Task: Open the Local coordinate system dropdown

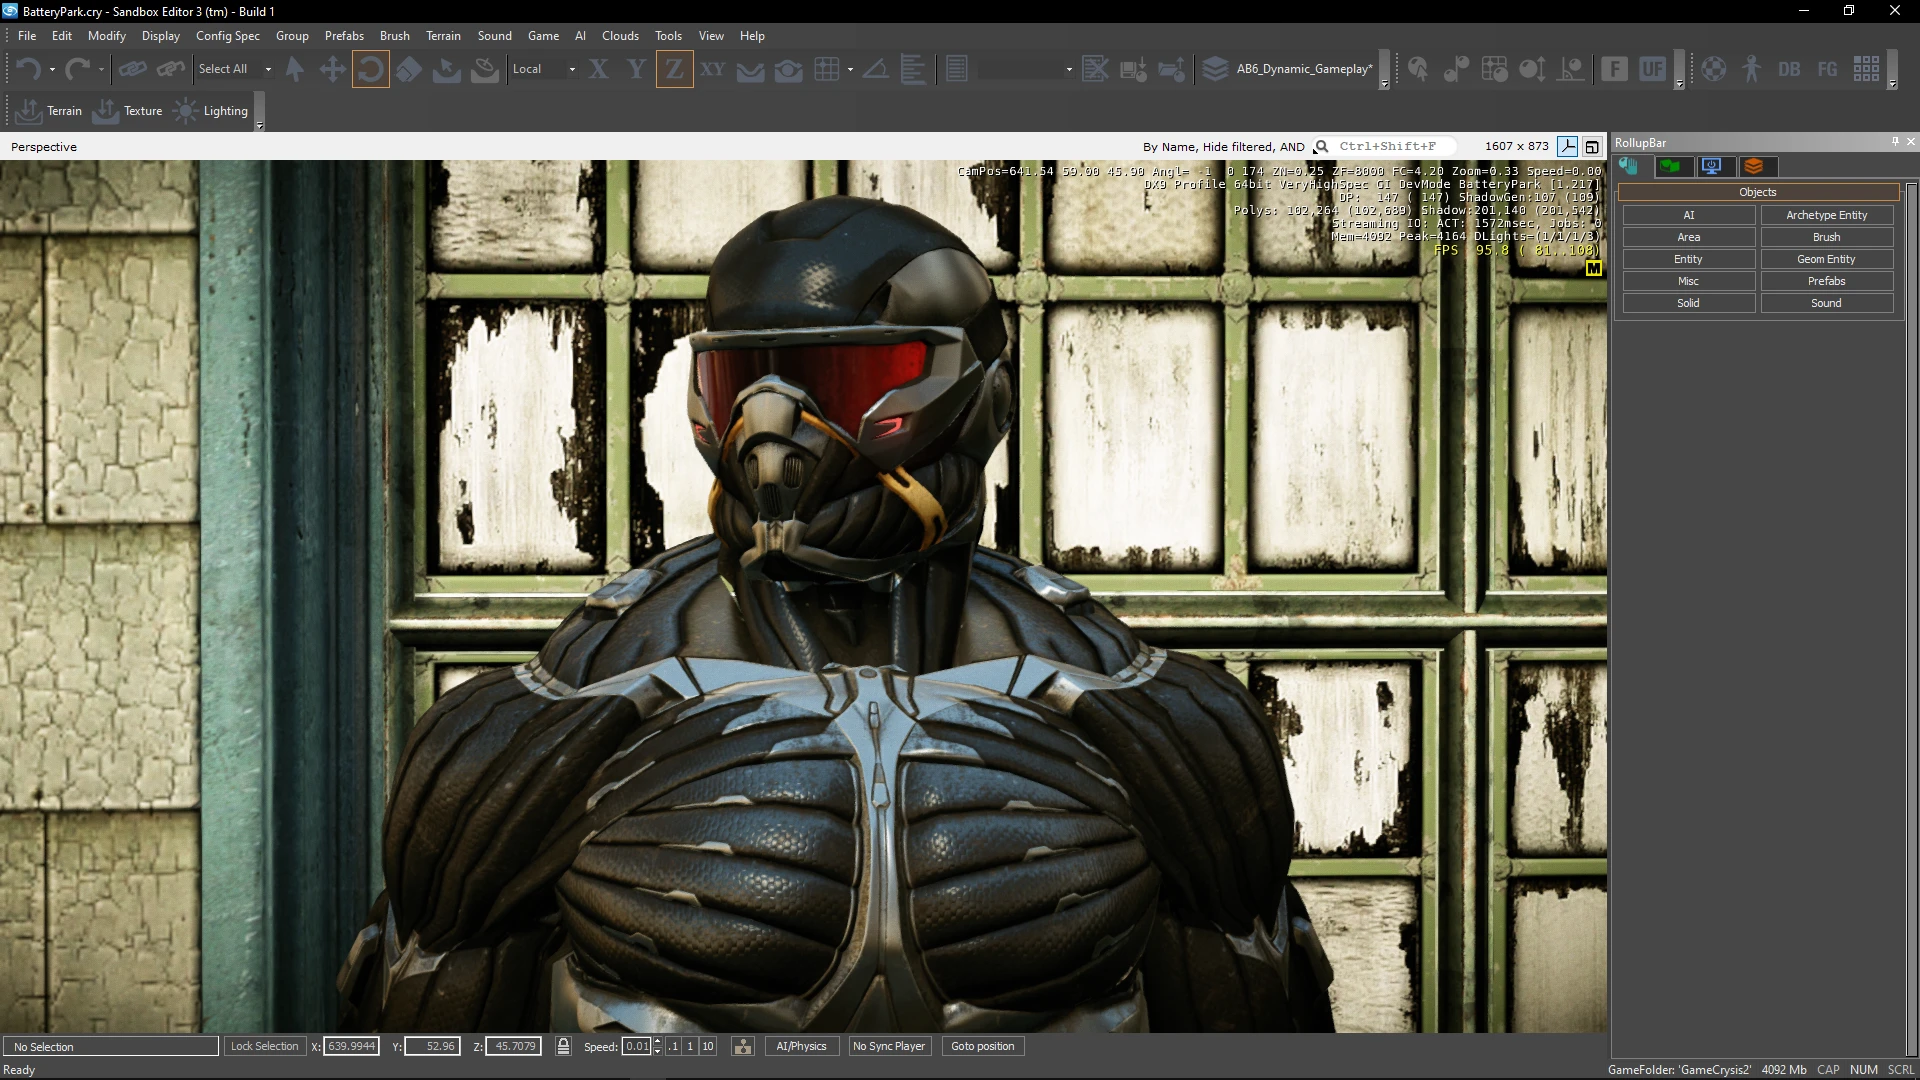Action: coord(571,69)
